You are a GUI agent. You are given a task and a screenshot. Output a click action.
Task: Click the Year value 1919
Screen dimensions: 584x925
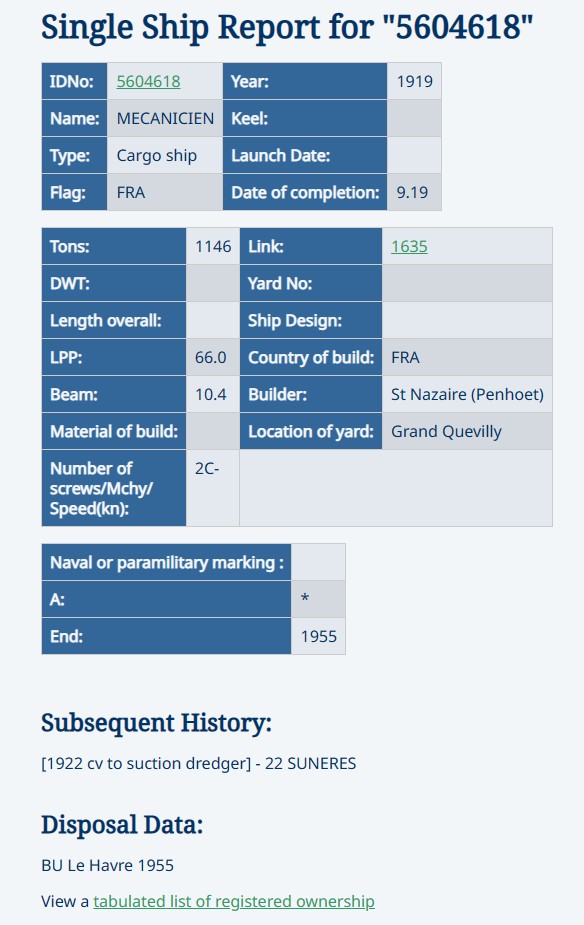414,81
